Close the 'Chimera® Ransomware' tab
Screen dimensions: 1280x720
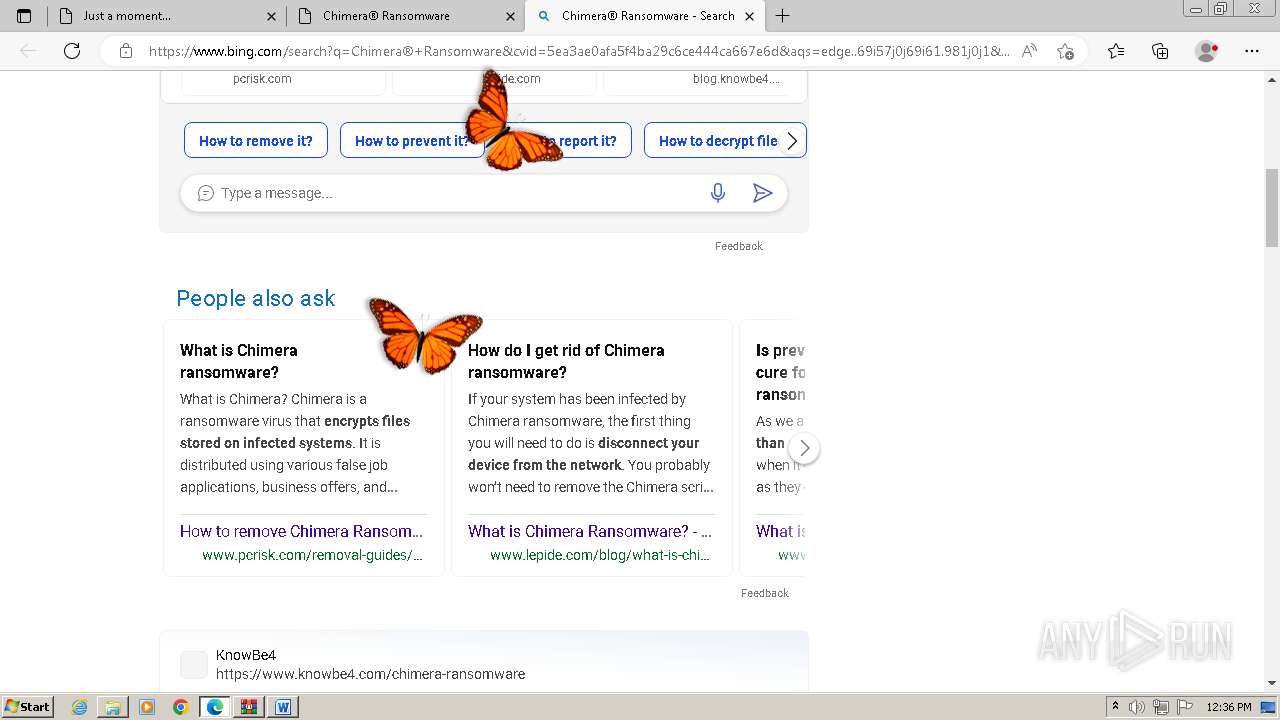(511, 16)
